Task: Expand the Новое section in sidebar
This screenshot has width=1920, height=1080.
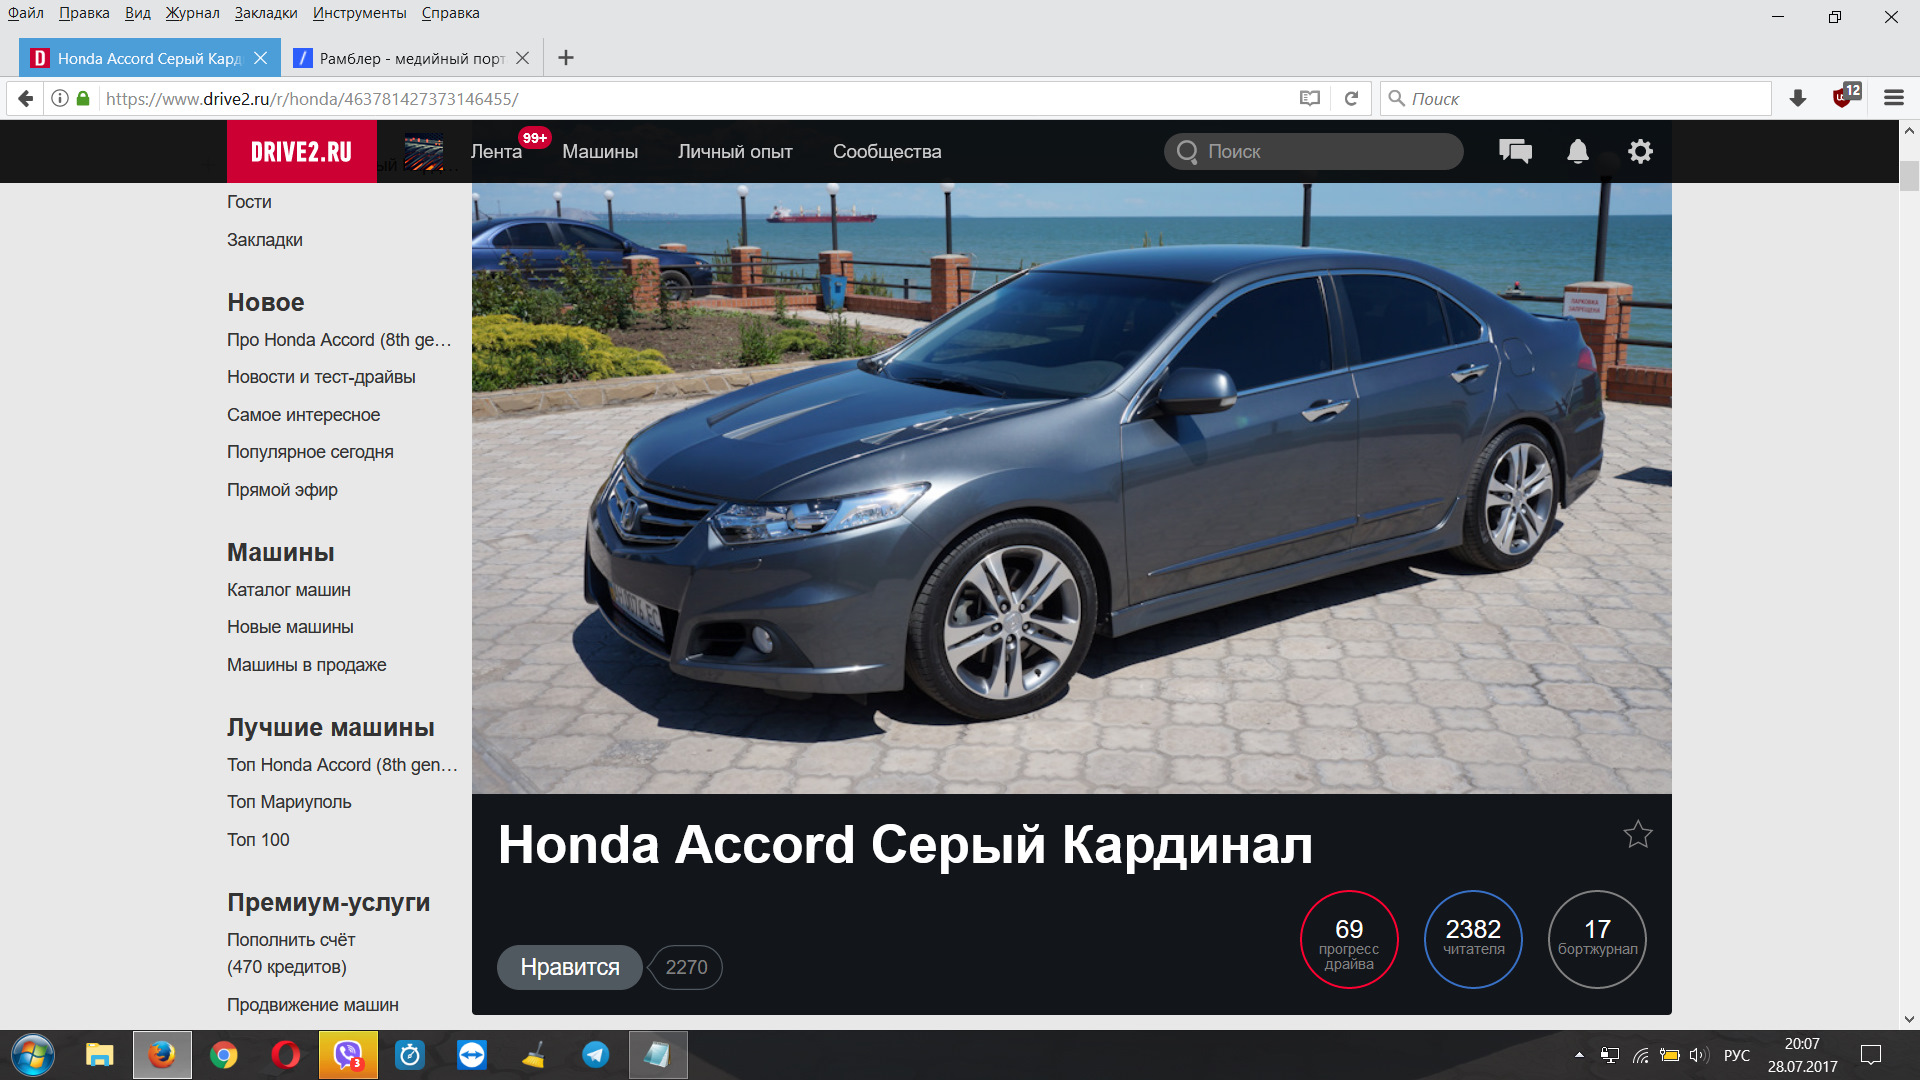Action: [265, 302]
